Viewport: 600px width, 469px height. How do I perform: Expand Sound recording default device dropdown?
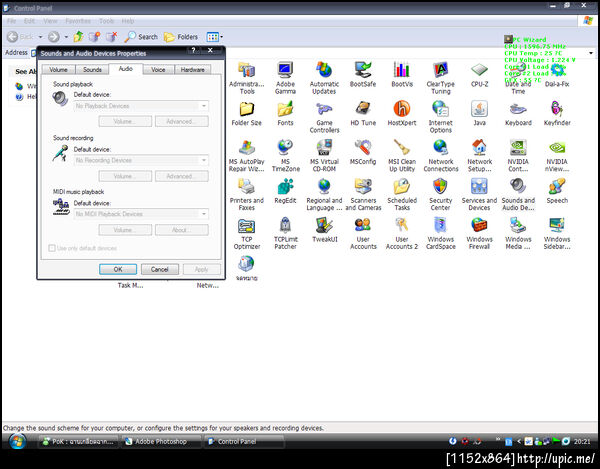pos(204,160)
